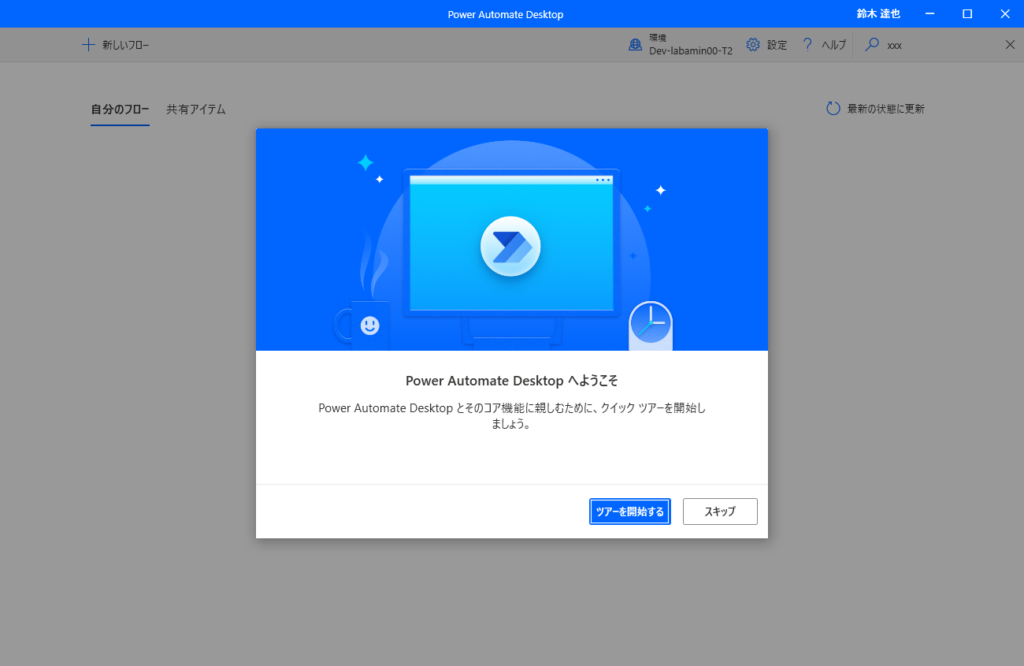Click the user name 鈴木 達也
This screenshot has width=1024, height=666.
(x=878, y=14)
